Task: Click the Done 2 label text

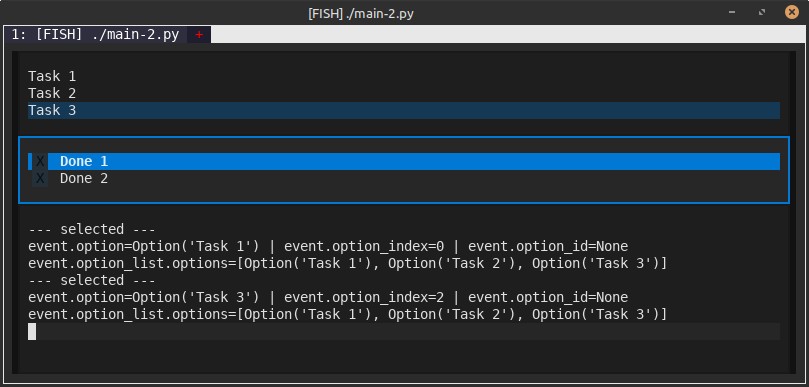Action: (x=84, y=179)
